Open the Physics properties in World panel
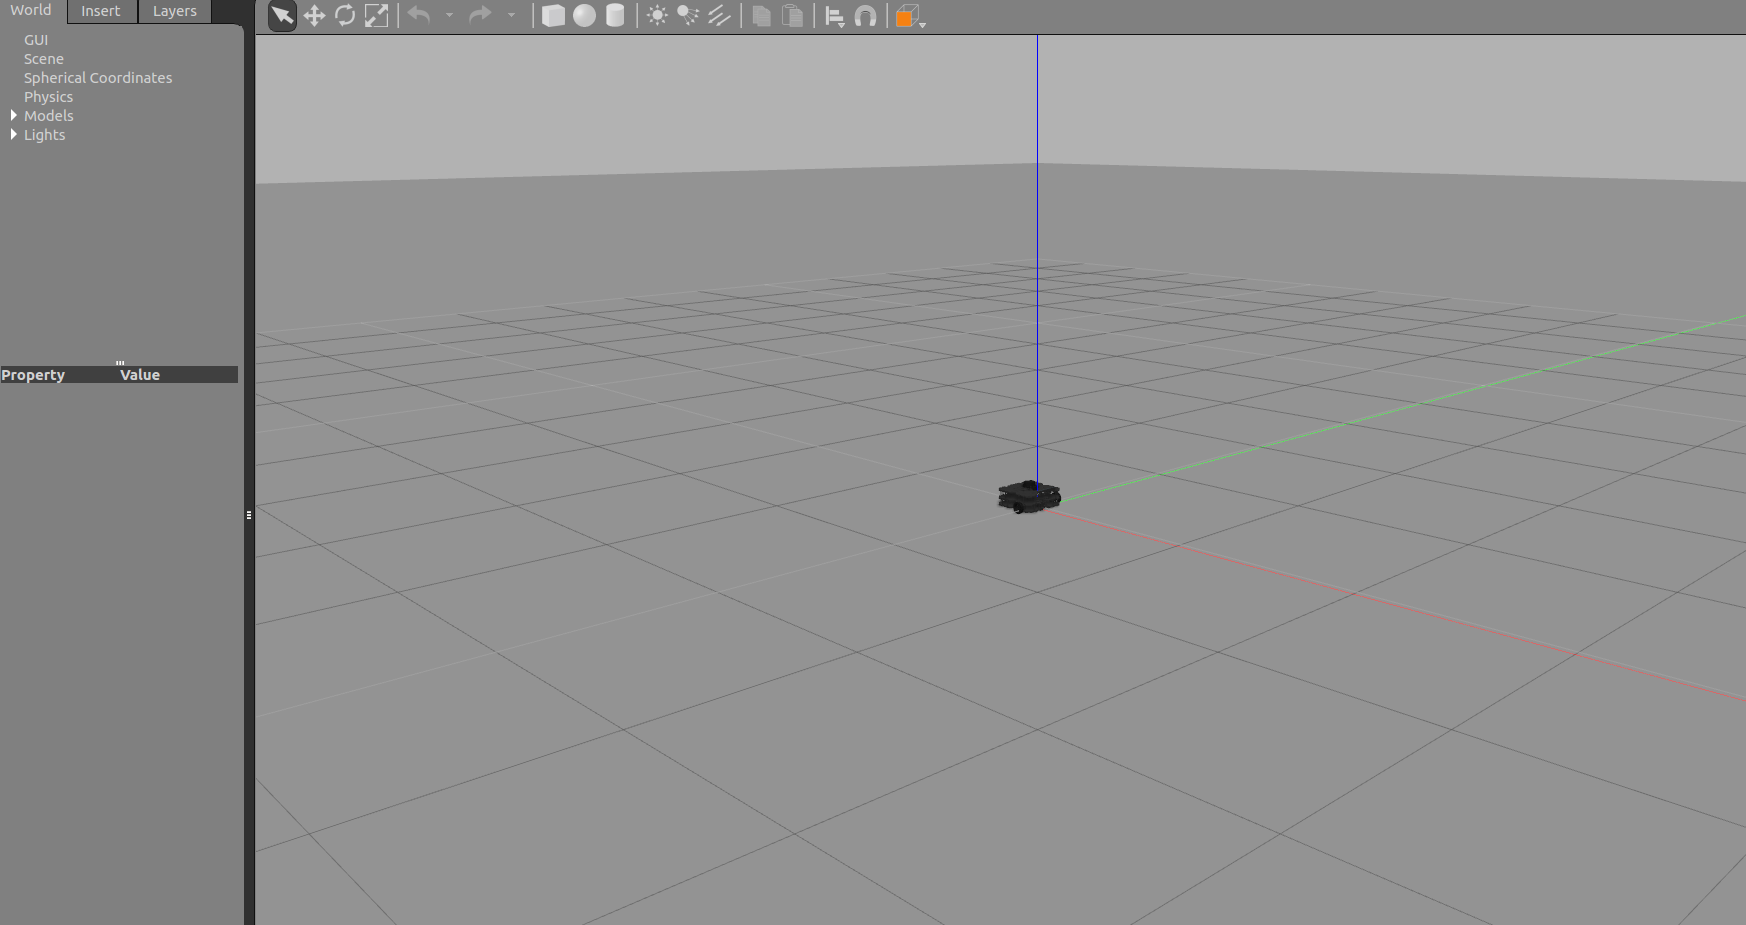 pos(48,96)
